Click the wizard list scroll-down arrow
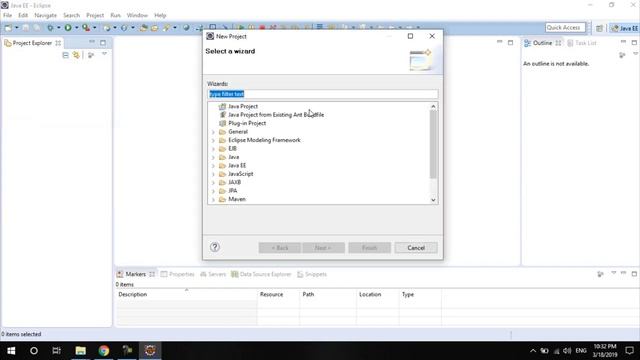640x360 pixels. 433,200
